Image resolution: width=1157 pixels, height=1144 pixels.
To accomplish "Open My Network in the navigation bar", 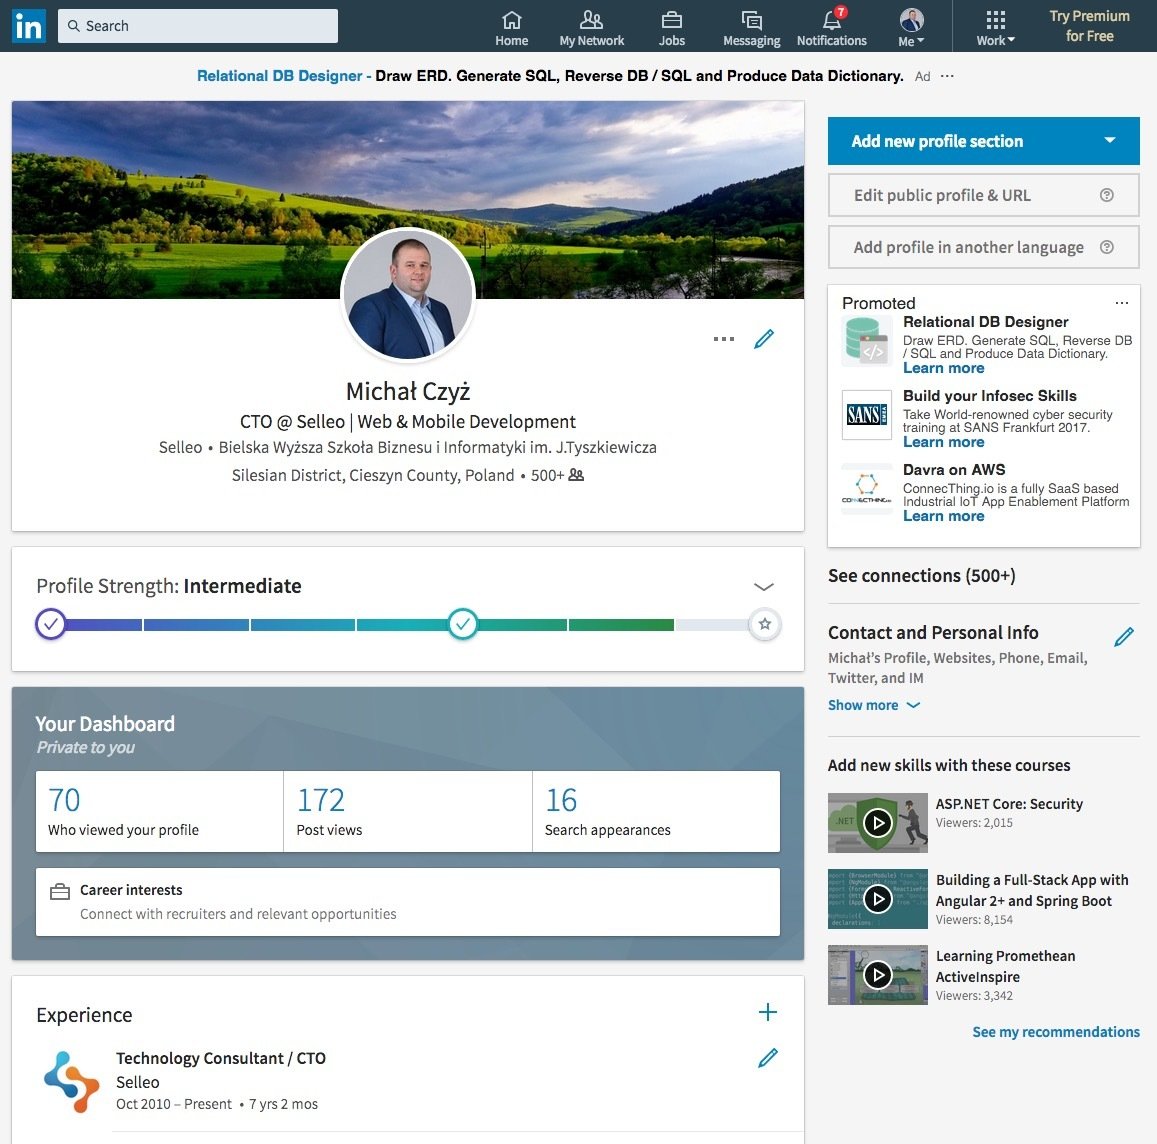I will coord(591,29).
